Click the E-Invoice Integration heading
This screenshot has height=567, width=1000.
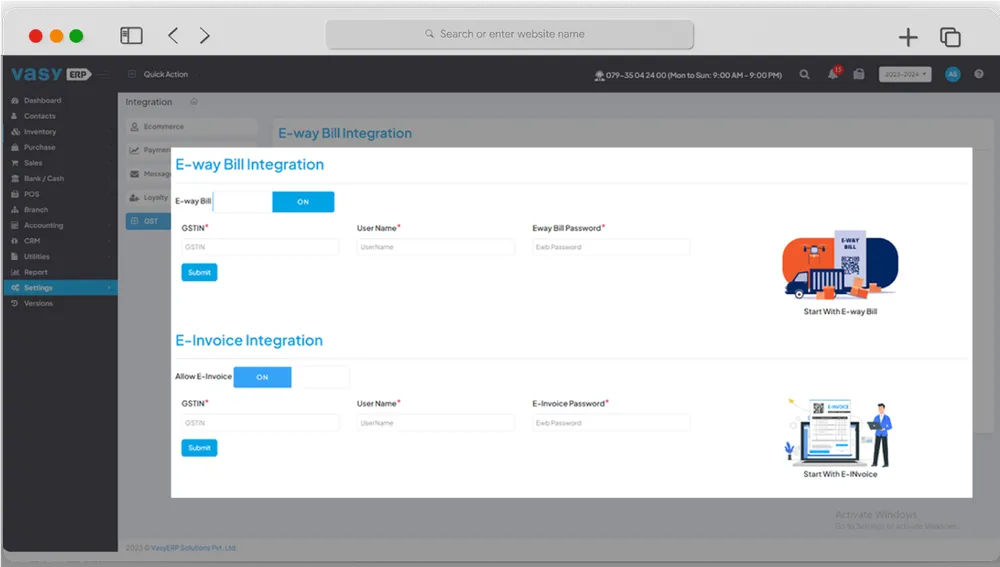[249, 341]
